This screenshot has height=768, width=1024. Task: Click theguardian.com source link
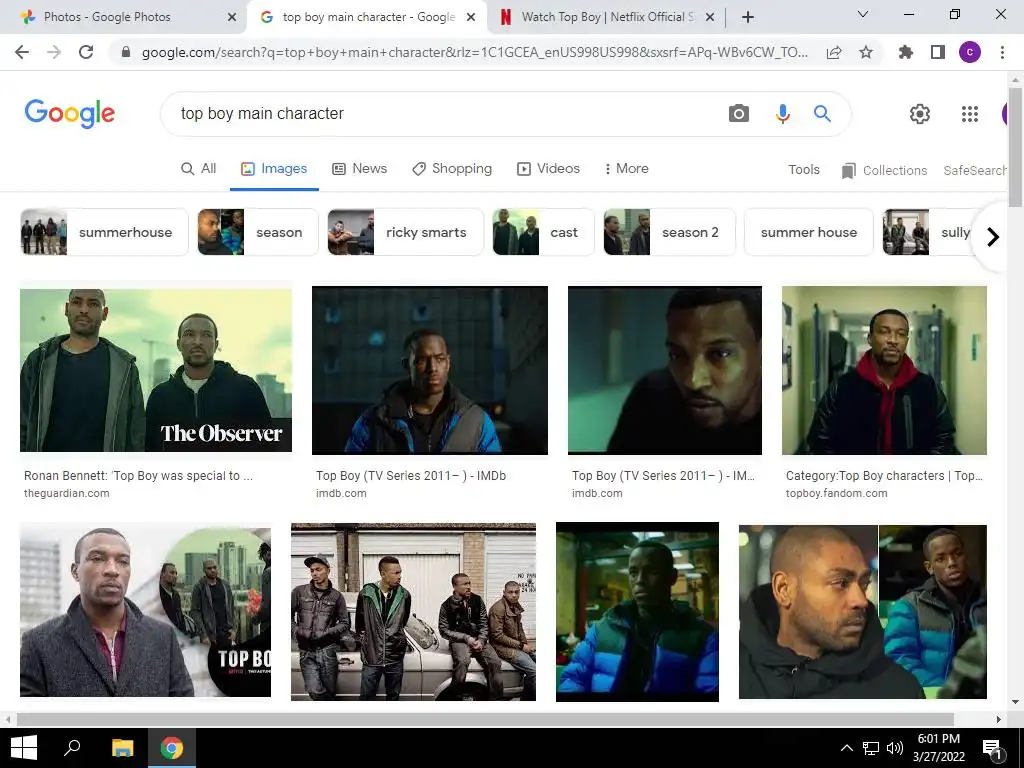pos(67,494)
